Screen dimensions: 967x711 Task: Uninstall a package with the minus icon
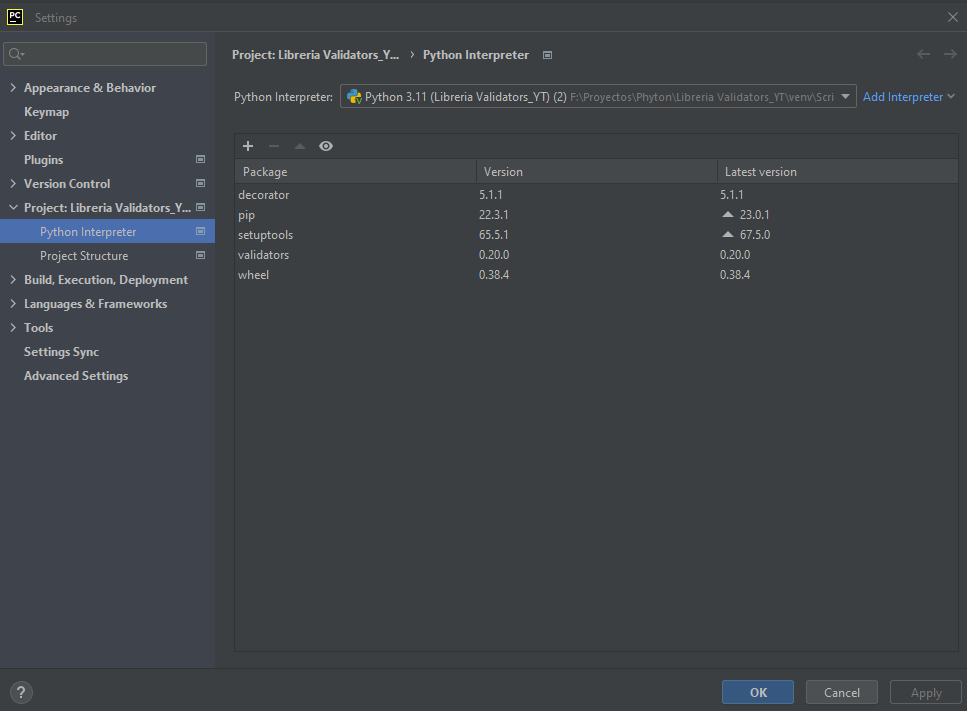[273, 146]
